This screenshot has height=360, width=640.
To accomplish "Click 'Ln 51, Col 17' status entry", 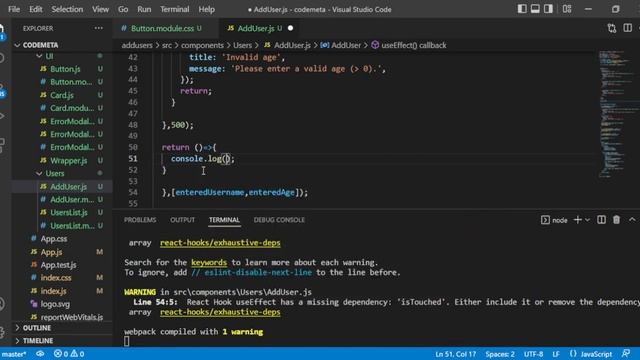I will pyautogui.click(x=456, y=354).
